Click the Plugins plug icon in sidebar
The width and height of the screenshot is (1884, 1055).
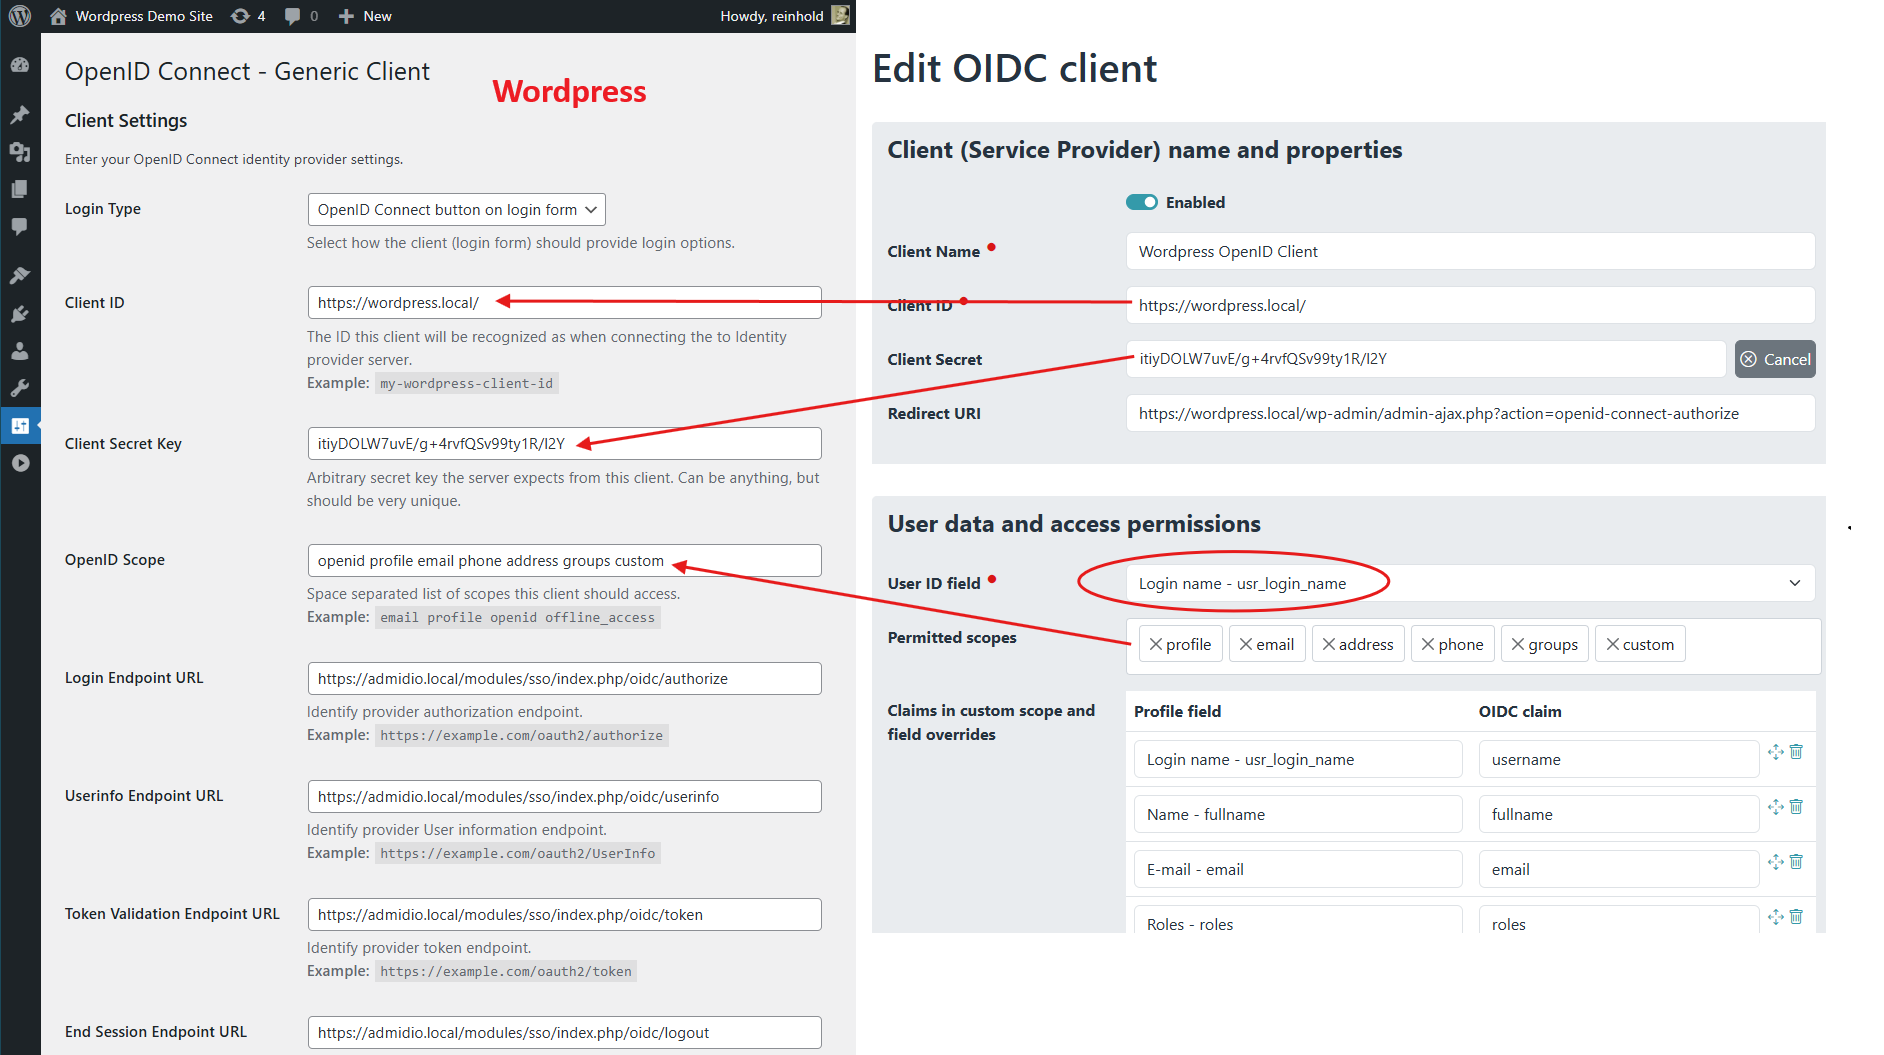[x=20, y=314]
